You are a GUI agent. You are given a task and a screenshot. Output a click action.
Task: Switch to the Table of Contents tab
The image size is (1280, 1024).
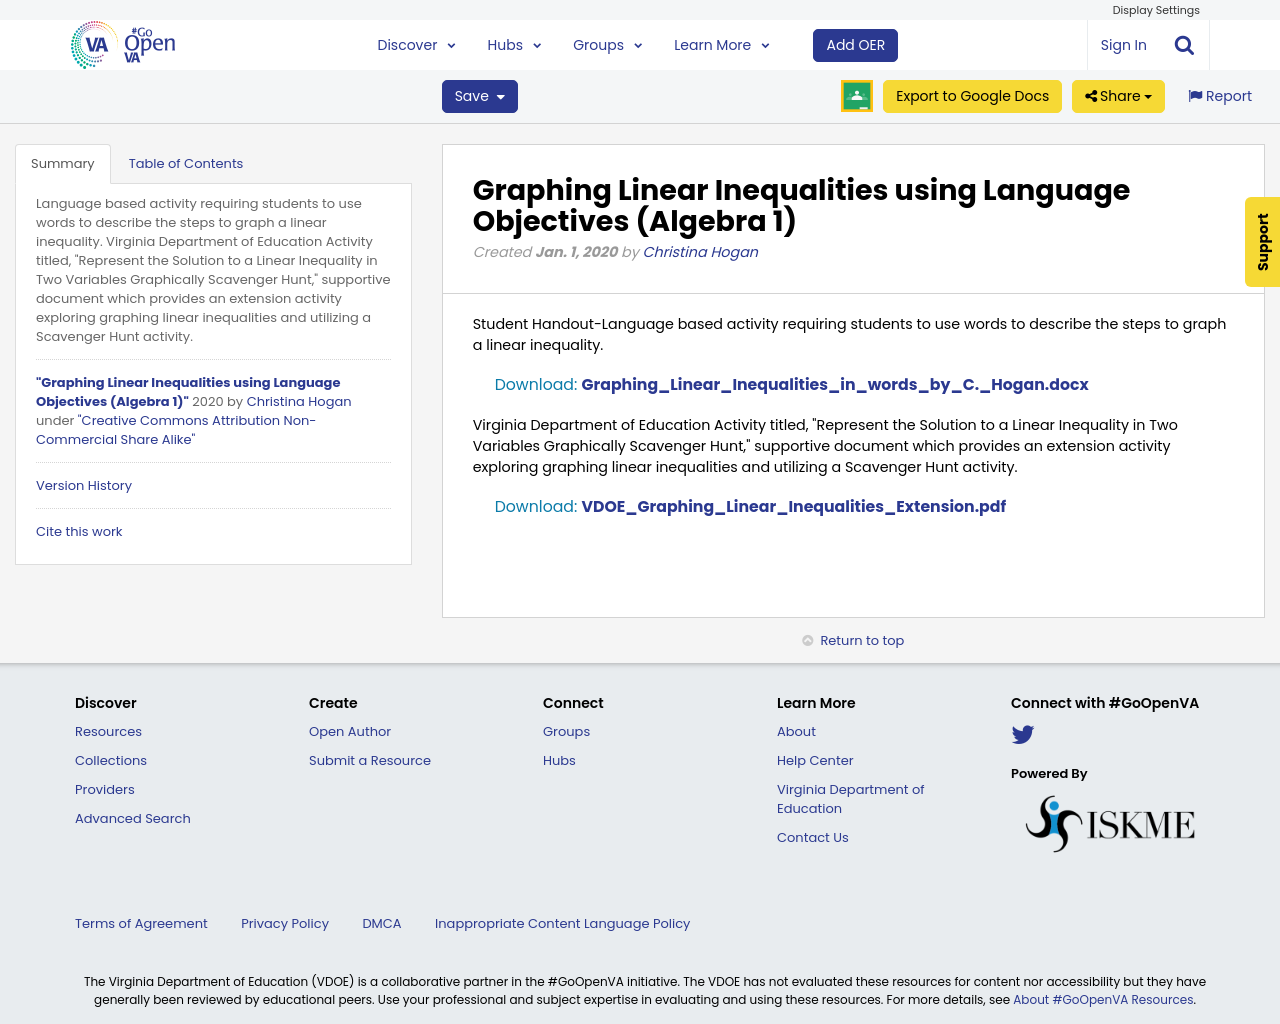coord(186,162)
